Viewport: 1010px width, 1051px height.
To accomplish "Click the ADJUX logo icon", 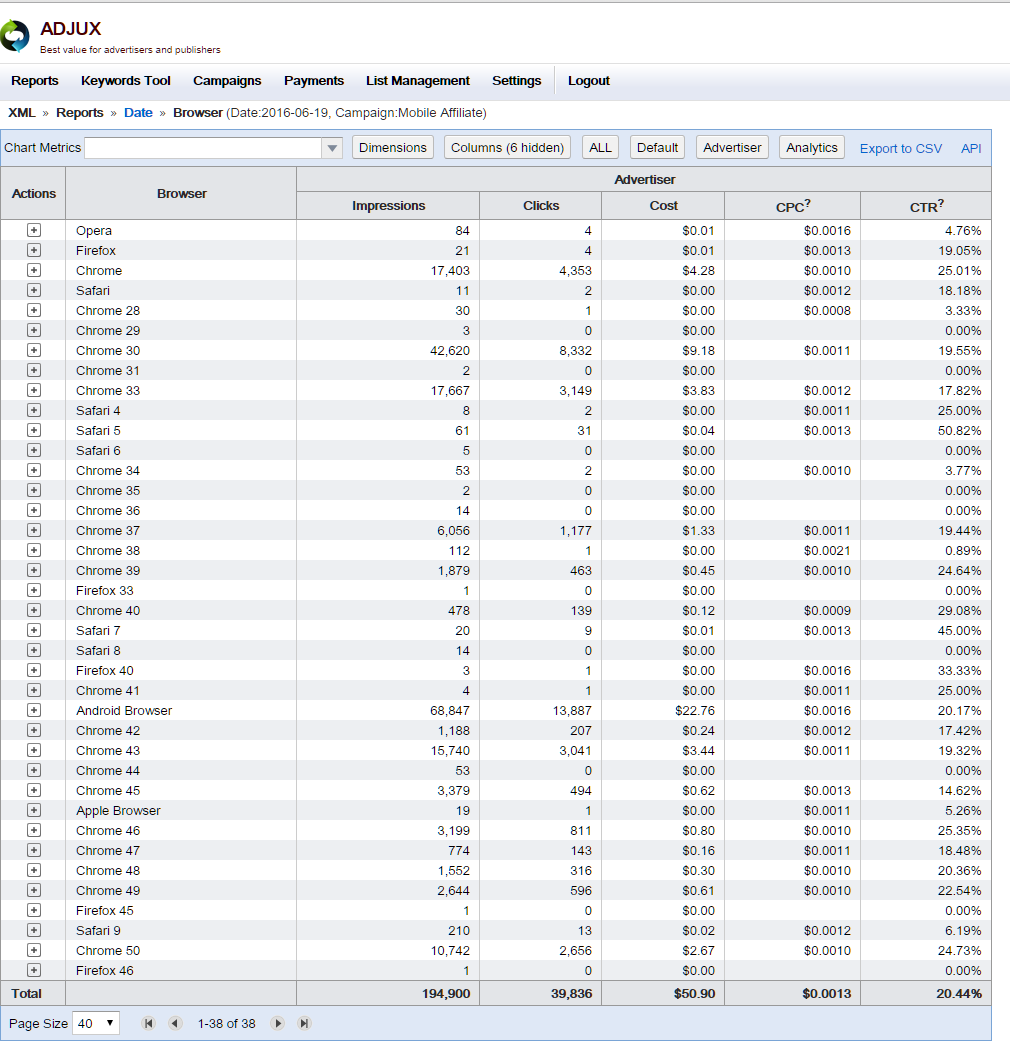I will pos(14,36).
